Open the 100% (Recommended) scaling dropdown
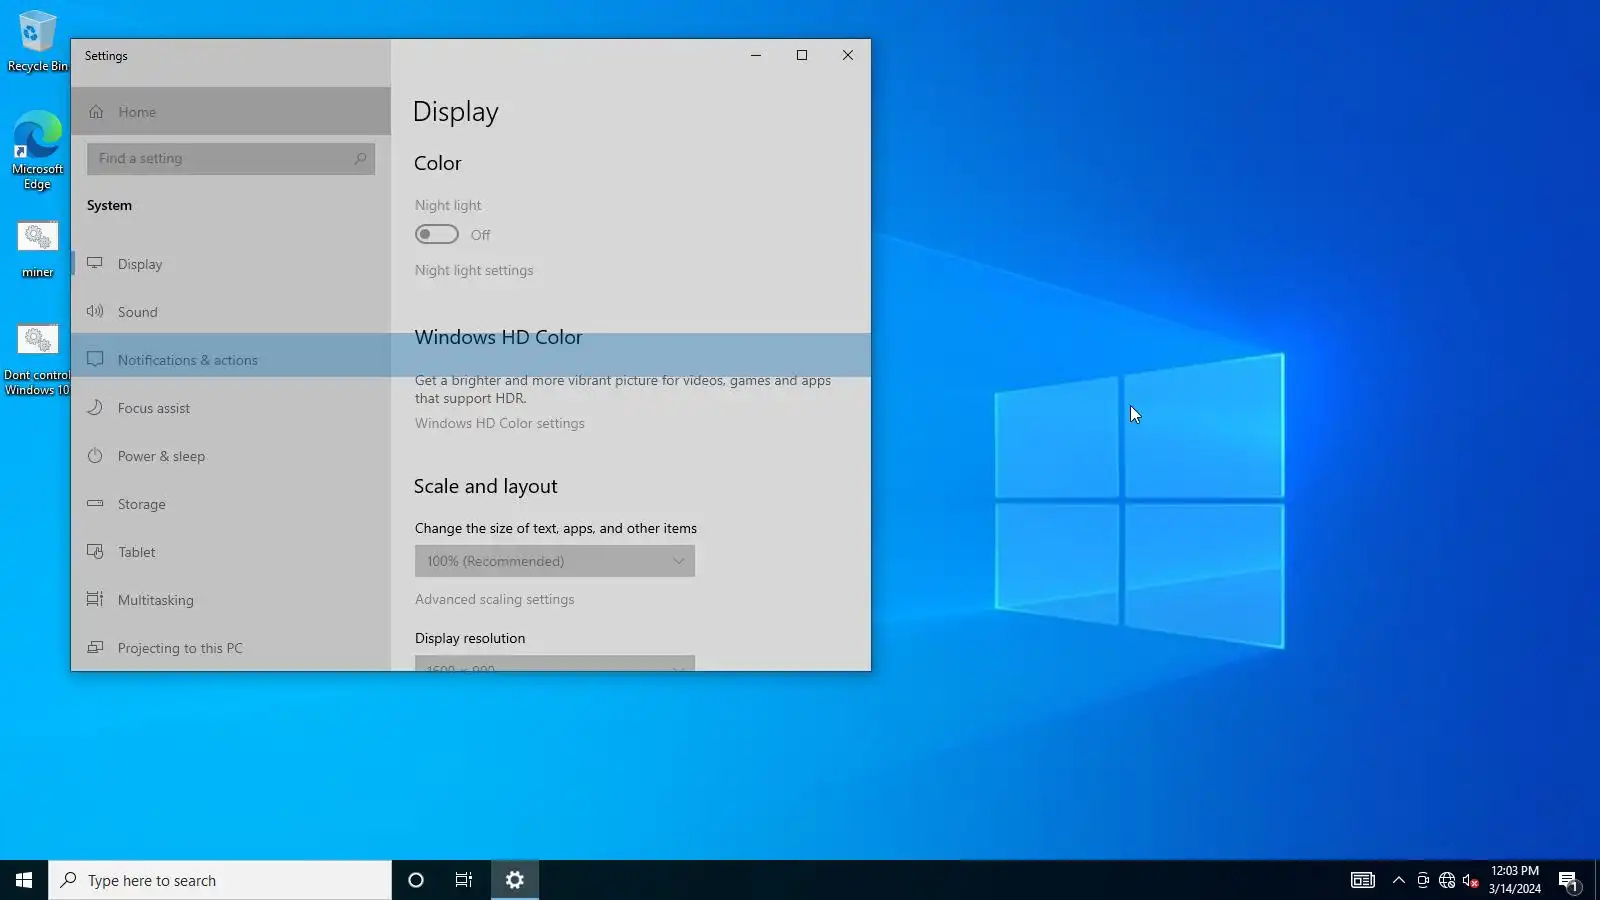1600x900 pixels. pyautogui.click(x=555, y=561)
